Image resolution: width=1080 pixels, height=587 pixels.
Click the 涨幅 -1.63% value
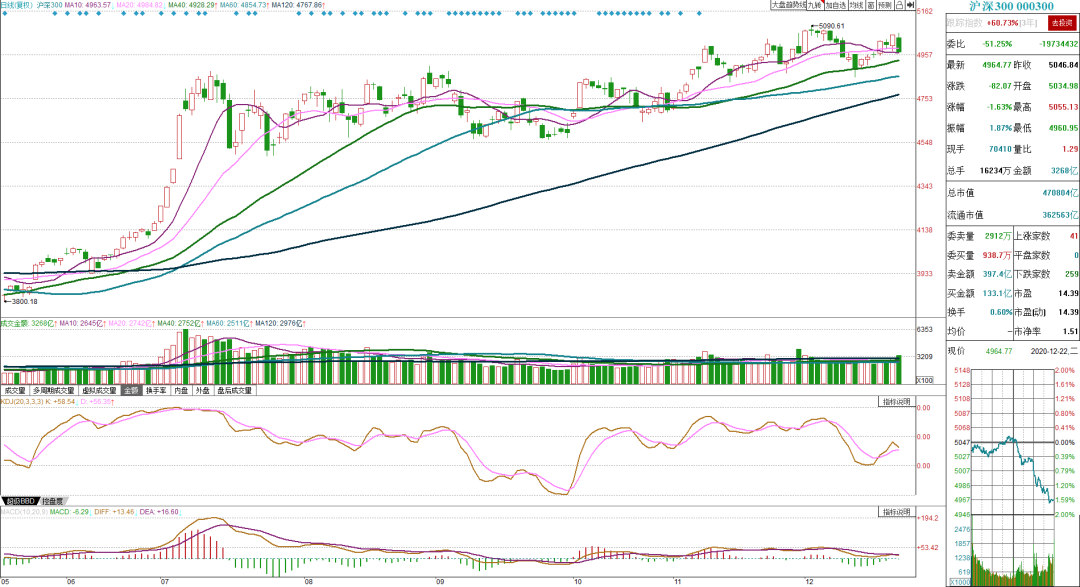pos(999,107)
